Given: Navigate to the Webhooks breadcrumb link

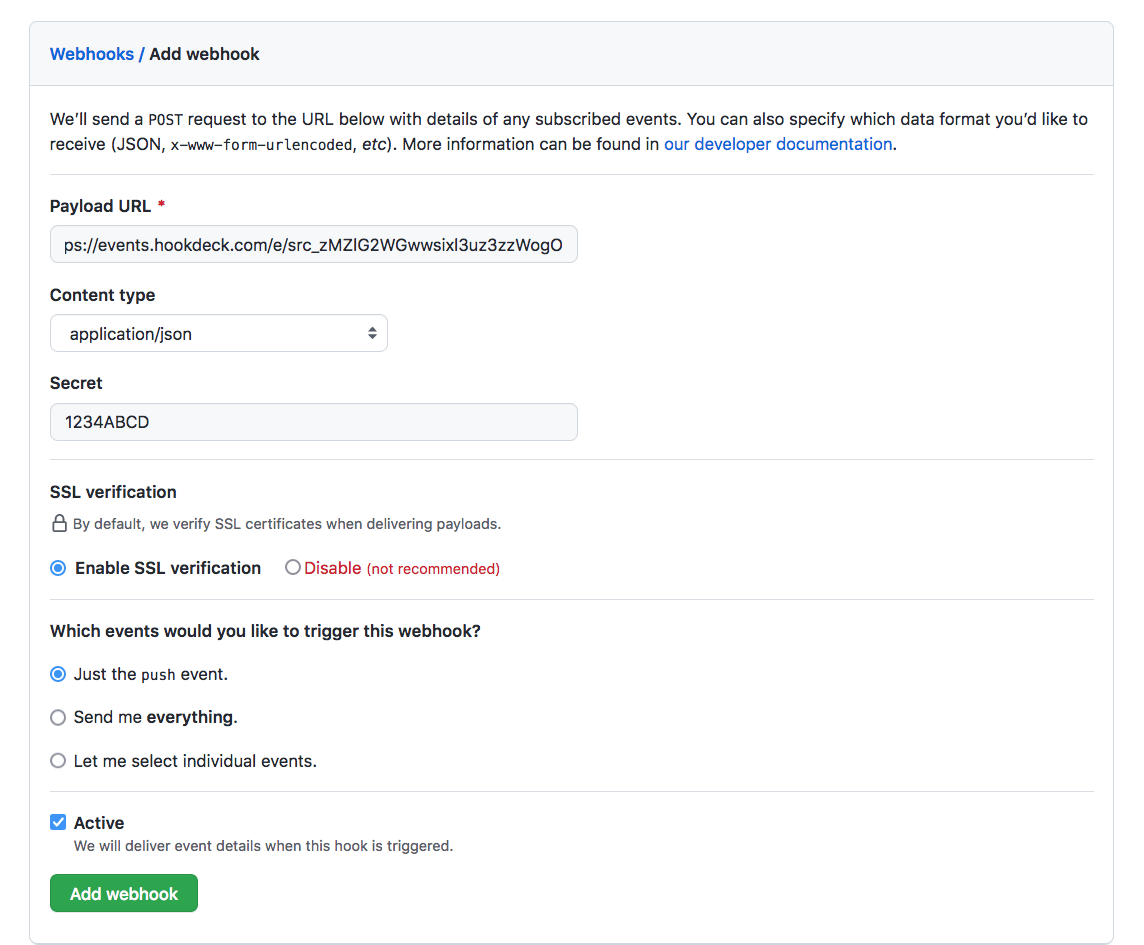Looking at the screenshot, I should coord(92,54).
